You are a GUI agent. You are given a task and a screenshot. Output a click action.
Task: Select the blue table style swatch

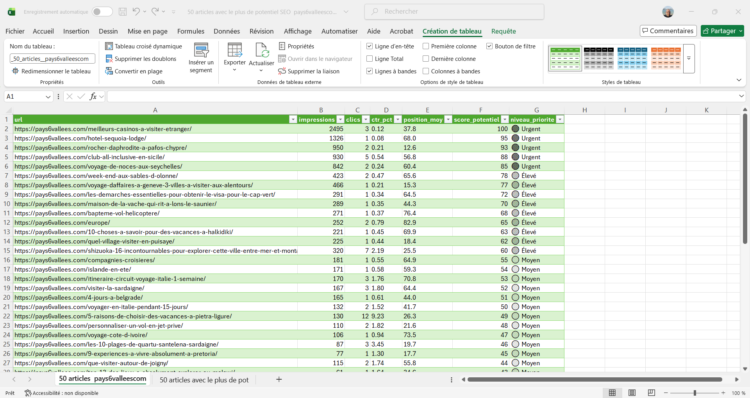point(632,58)
